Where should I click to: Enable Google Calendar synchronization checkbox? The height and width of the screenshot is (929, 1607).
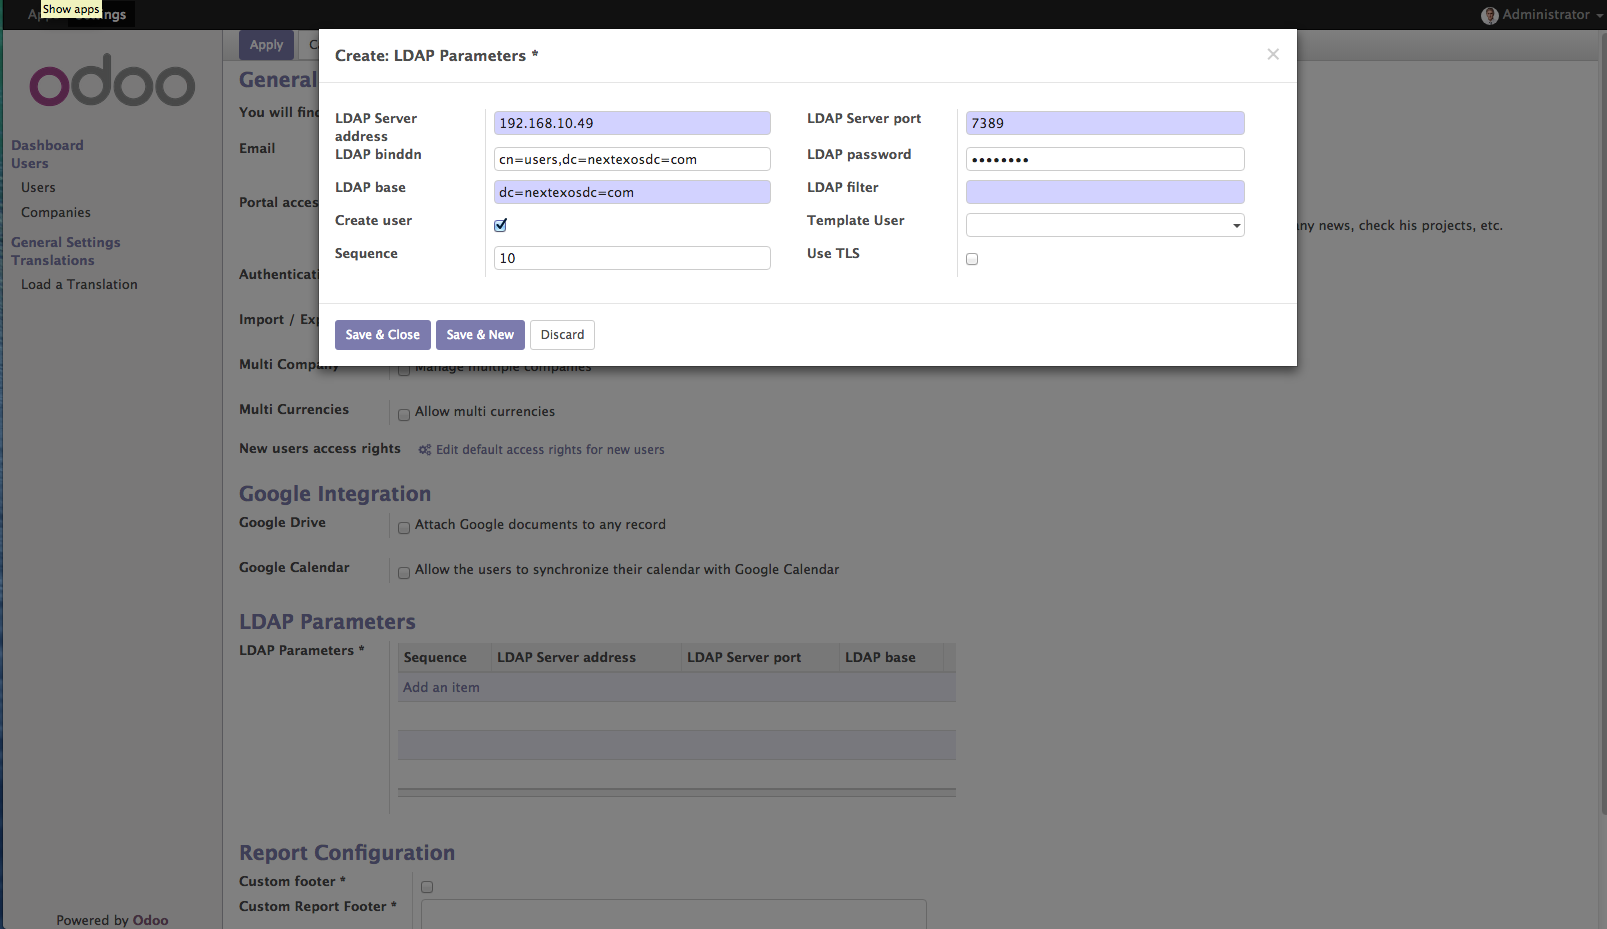[x=404, y=573]
